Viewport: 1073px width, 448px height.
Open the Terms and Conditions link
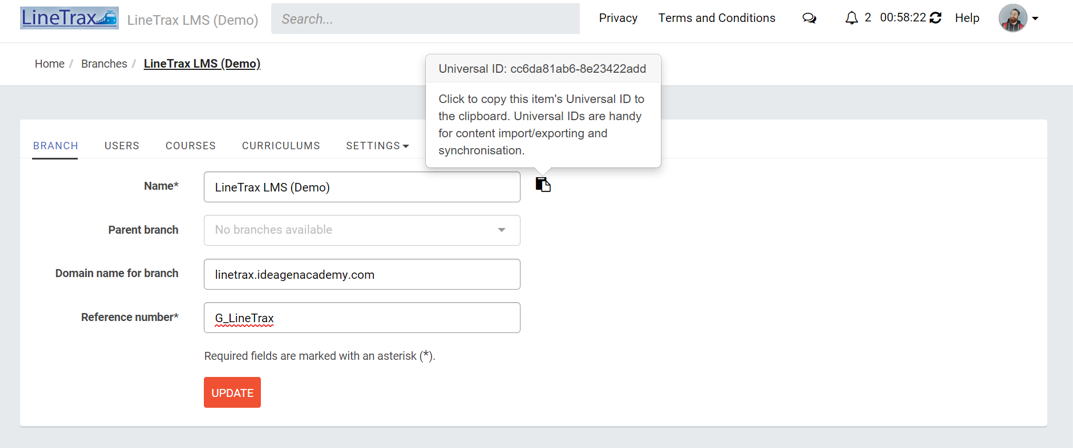click(716, 18)
